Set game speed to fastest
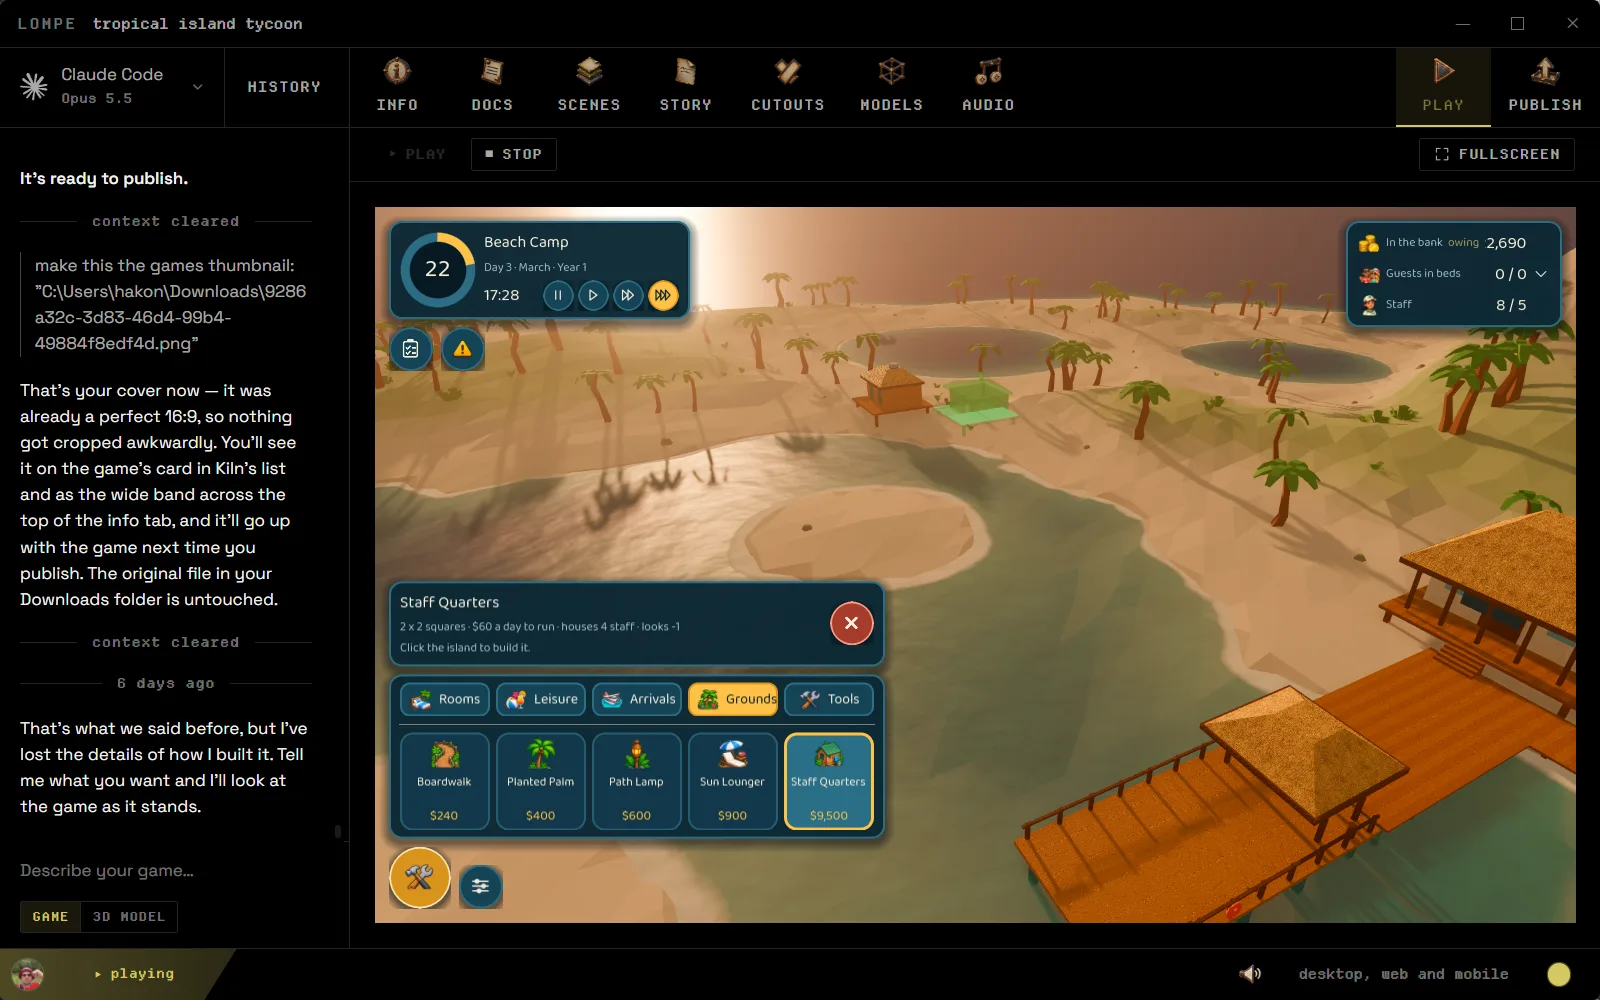This screenshot has width=1600, height=1000. 663,295
